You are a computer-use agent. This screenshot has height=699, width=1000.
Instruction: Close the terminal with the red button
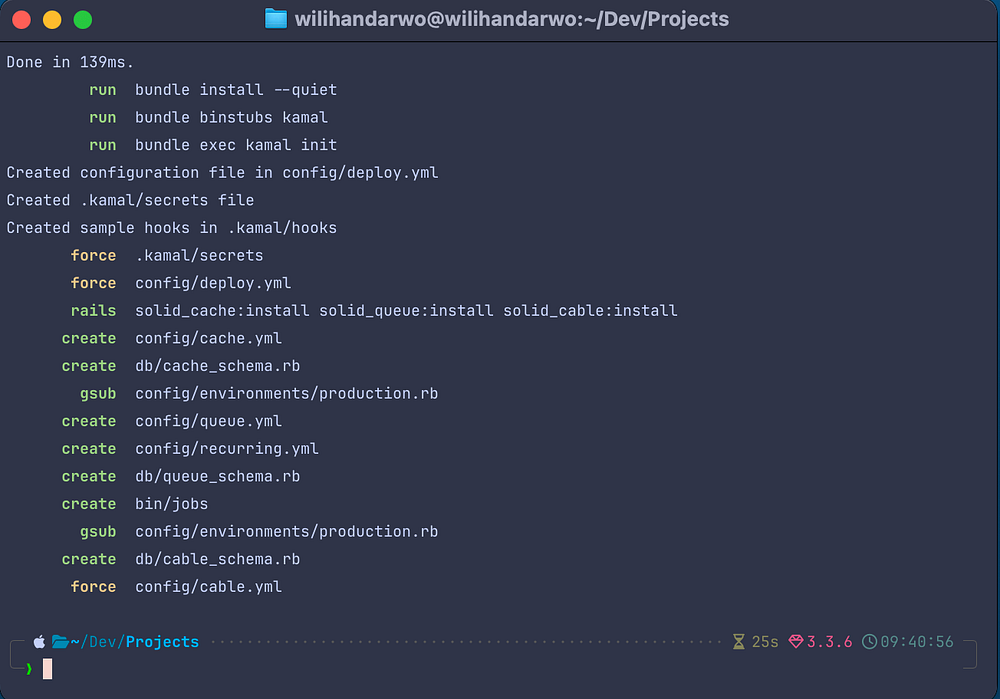[x=22, y=20]
